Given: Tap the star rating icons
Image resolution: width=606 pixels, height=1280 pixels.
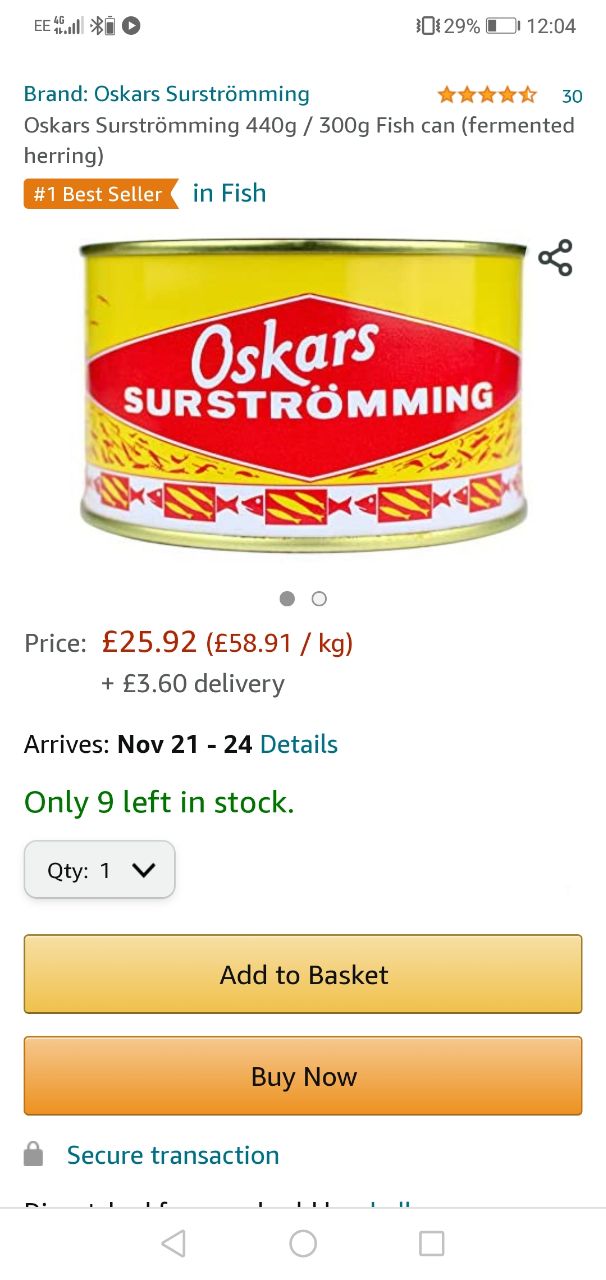Looking at the screenshot, I should [x=487, y=96].
